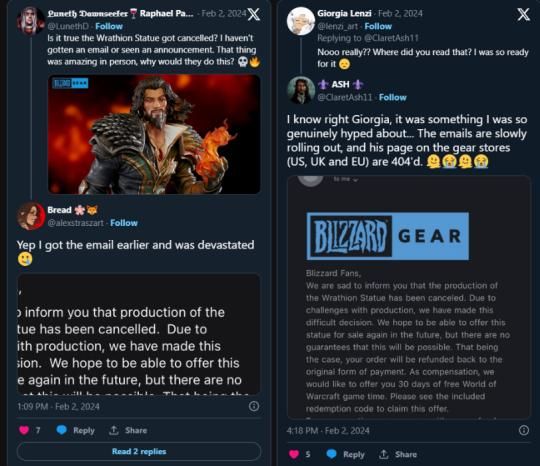
Task: Click the share arrow icon under ASH's tweet
Action: (x=384, y=454)
